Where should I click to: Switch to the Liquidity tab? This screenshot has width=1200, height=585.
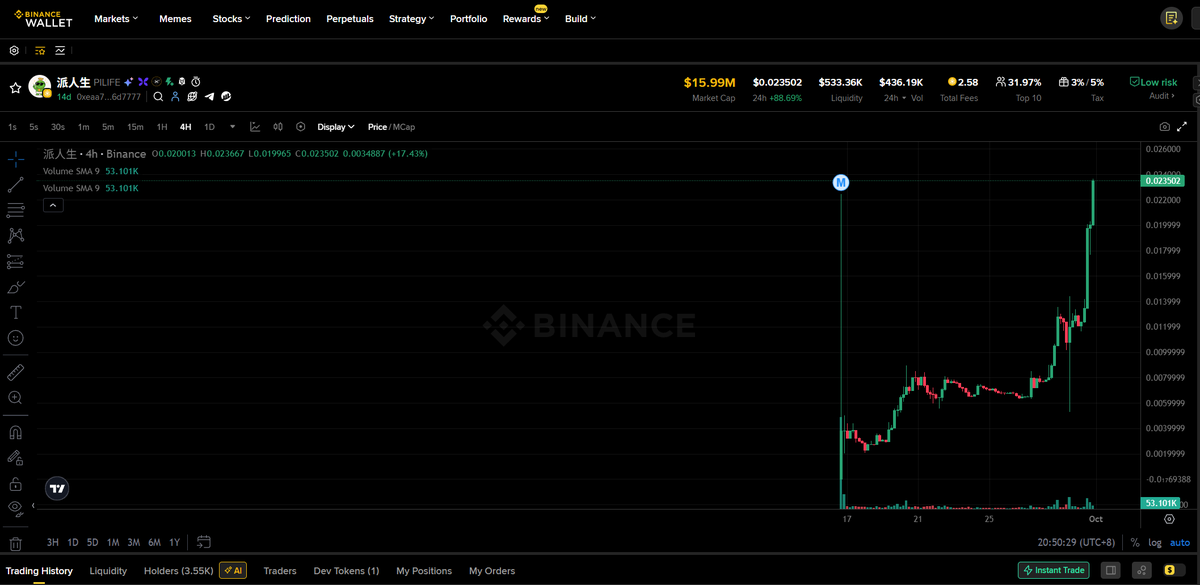(108, 571)
